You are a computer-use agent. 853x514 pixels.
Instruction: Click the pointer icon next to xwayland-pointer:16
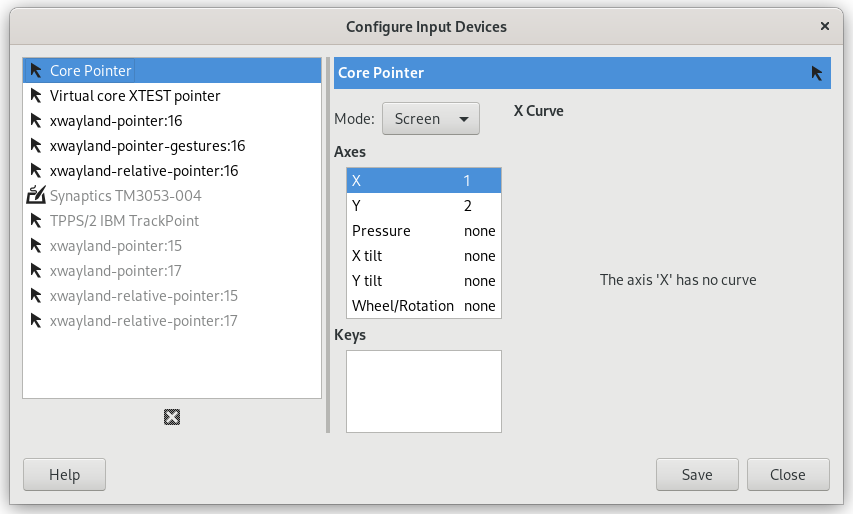click(x=36, y=121)
